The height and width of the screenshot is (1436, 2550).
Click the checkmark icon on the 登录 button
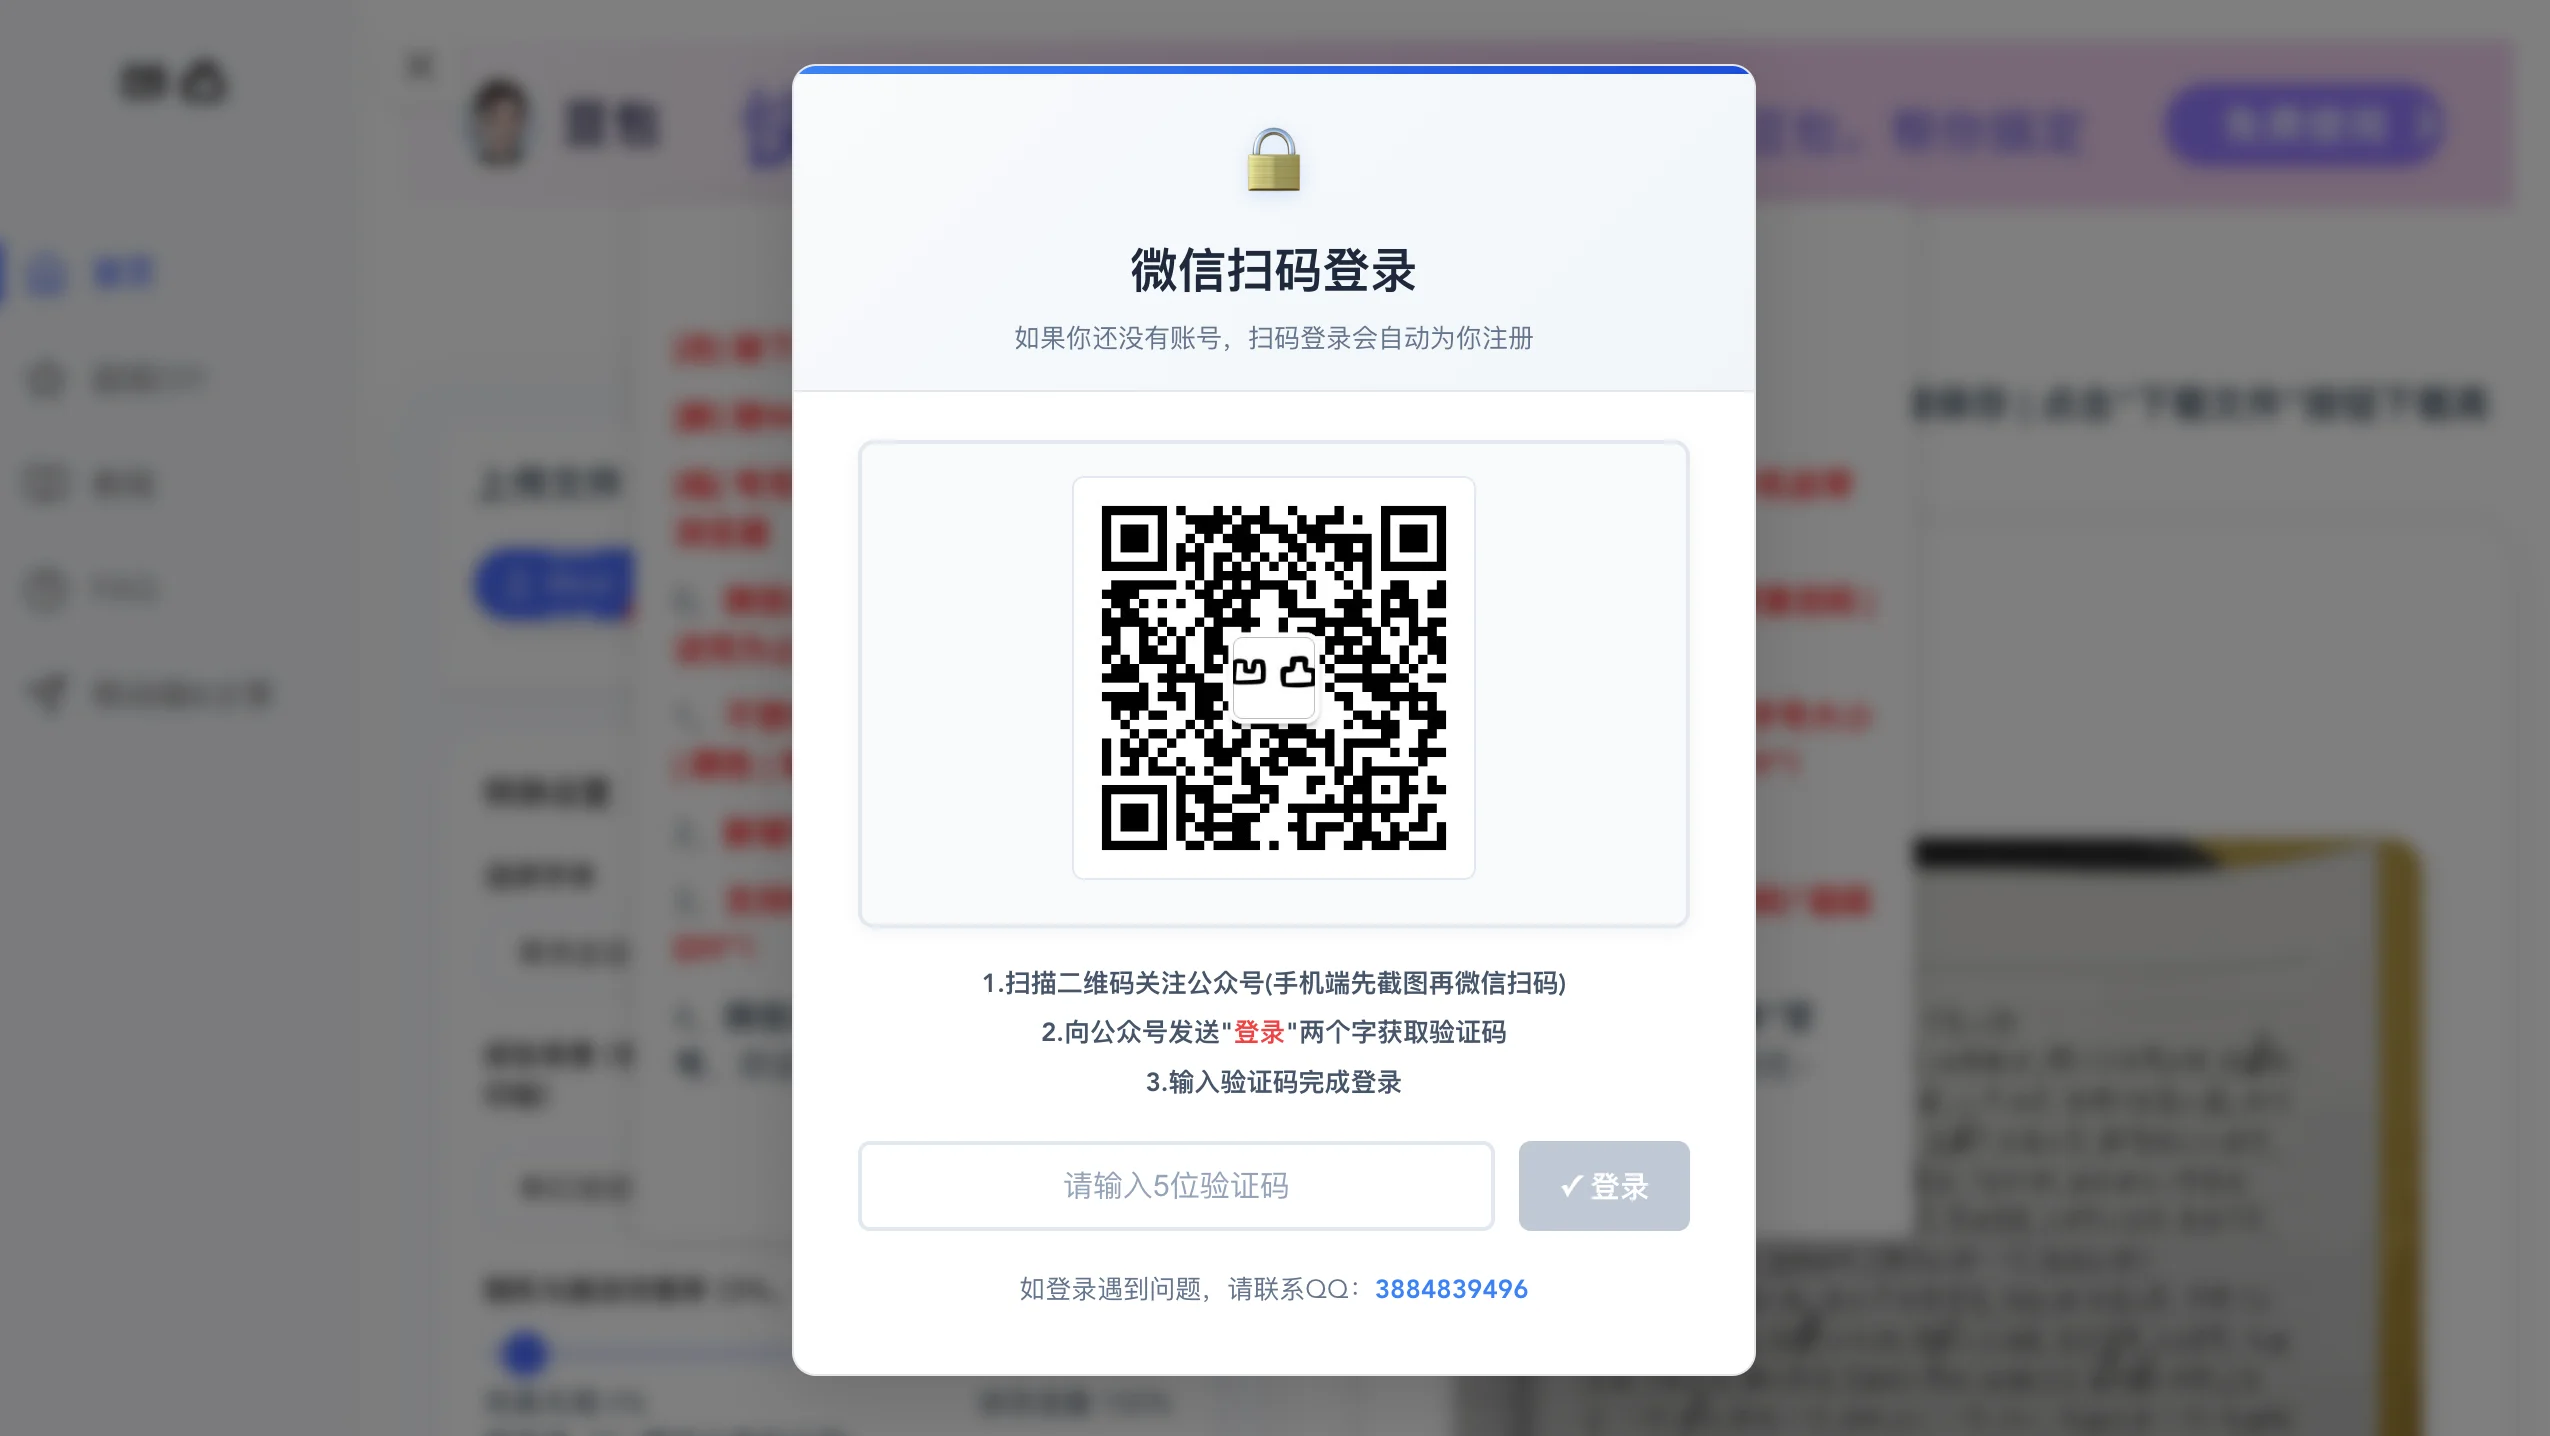pos(1571,1187)
